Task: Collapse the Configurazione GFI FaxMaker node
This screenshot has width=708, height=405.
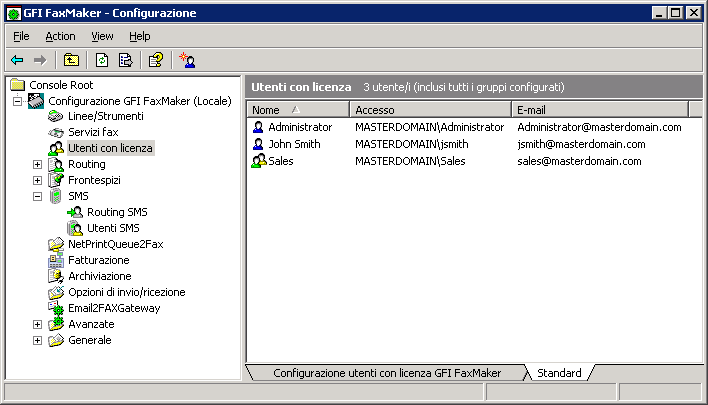Action: tap(17, 101)
